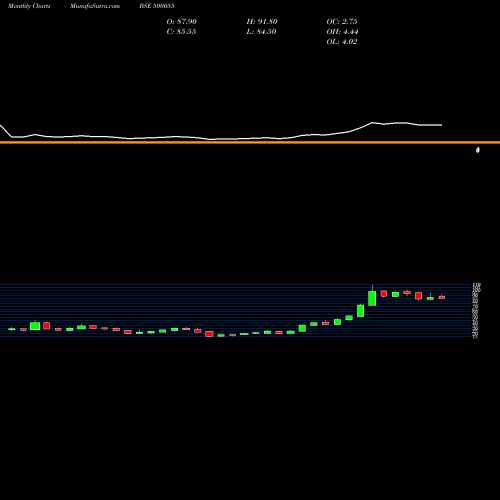The height and width of the screenshot is (500, 500).
Task: Click the 'OL: 4.02' value
Action: tap(342, 42)
